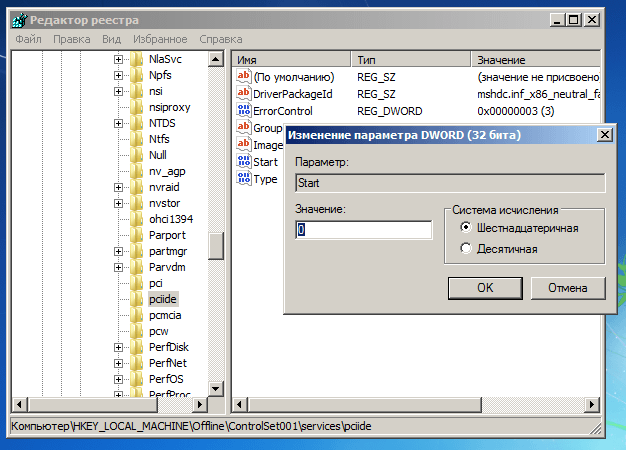Click the PerfDisk folder icon
The width and height of the screenshot is (626, 450).
(x=137, y=347)
